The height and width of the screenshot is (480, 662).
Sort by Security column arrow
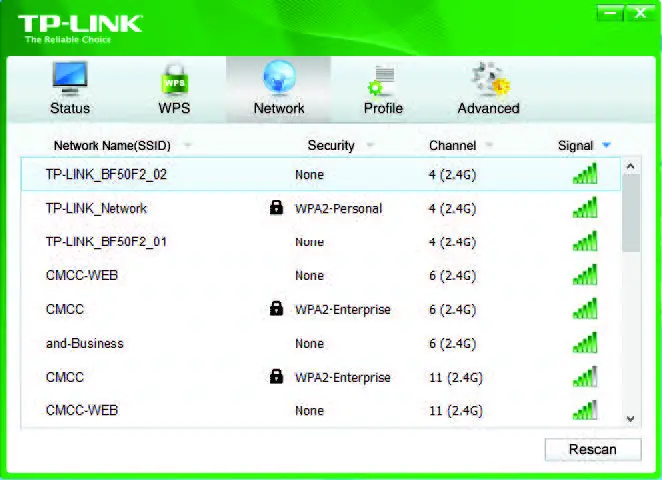370,145
